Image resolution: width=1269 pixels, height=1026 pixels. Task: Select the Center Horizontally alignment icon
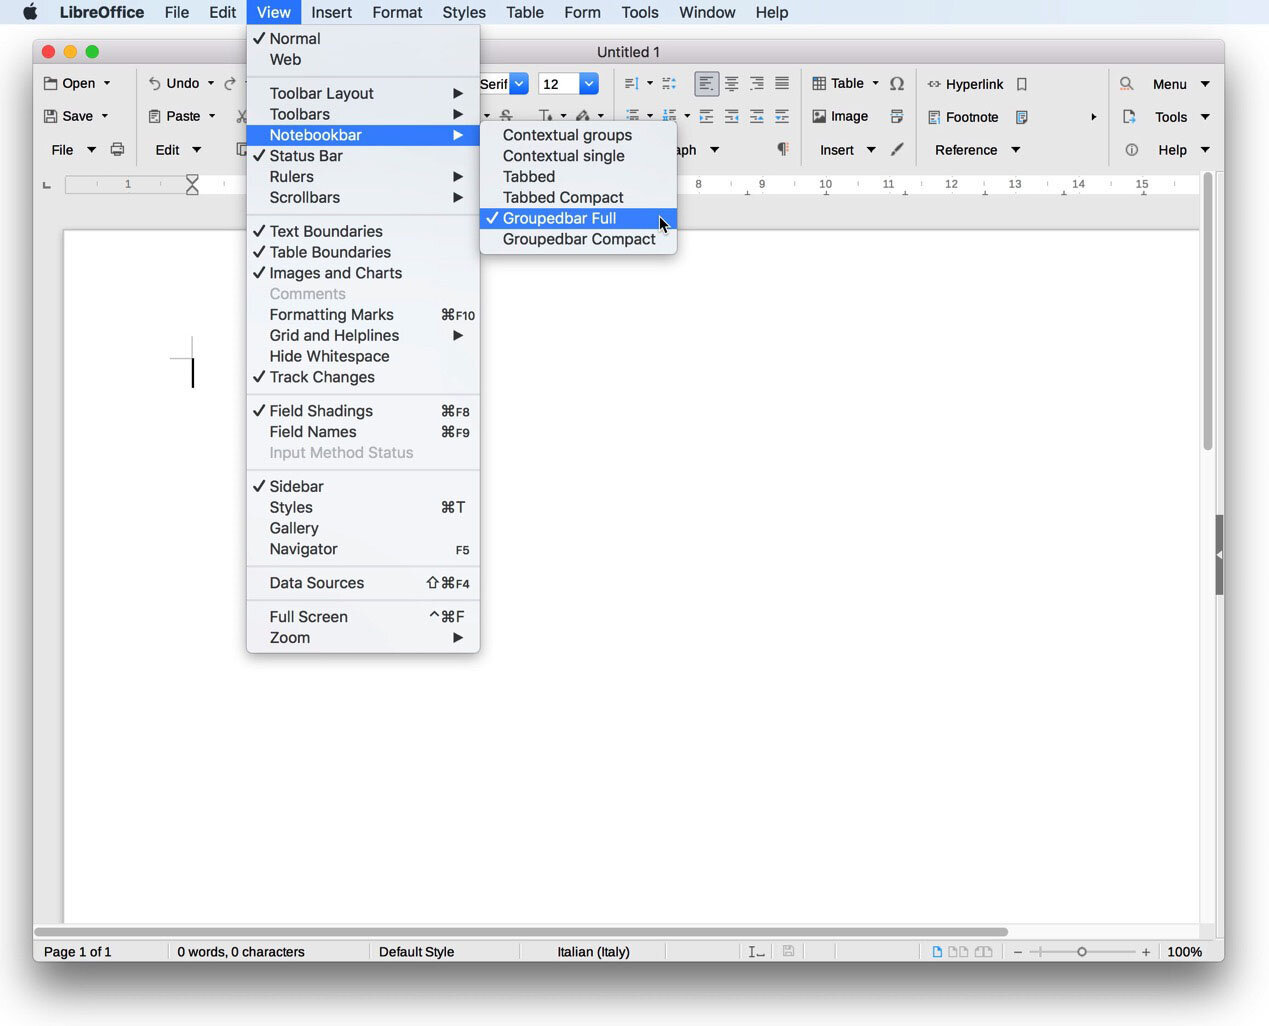[732, 84]
